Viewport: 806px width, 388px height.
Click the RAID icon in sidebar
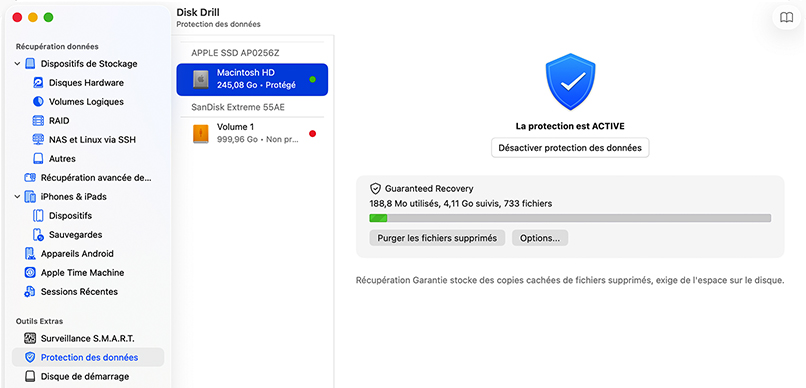tap(38, 121)
